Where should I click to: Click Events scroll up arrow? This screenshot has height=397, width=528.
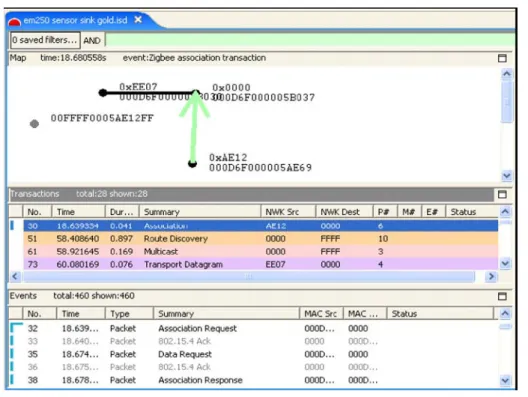click(x=505, y=313)
